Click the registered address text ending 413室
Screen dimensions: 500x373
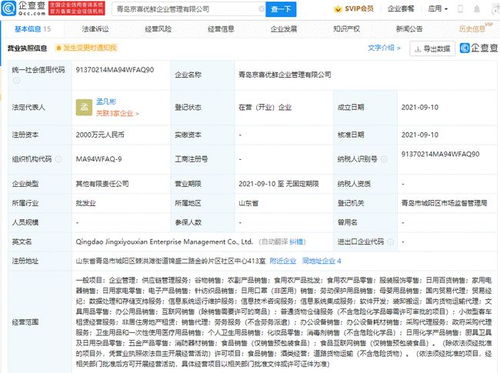coord(170,261)
